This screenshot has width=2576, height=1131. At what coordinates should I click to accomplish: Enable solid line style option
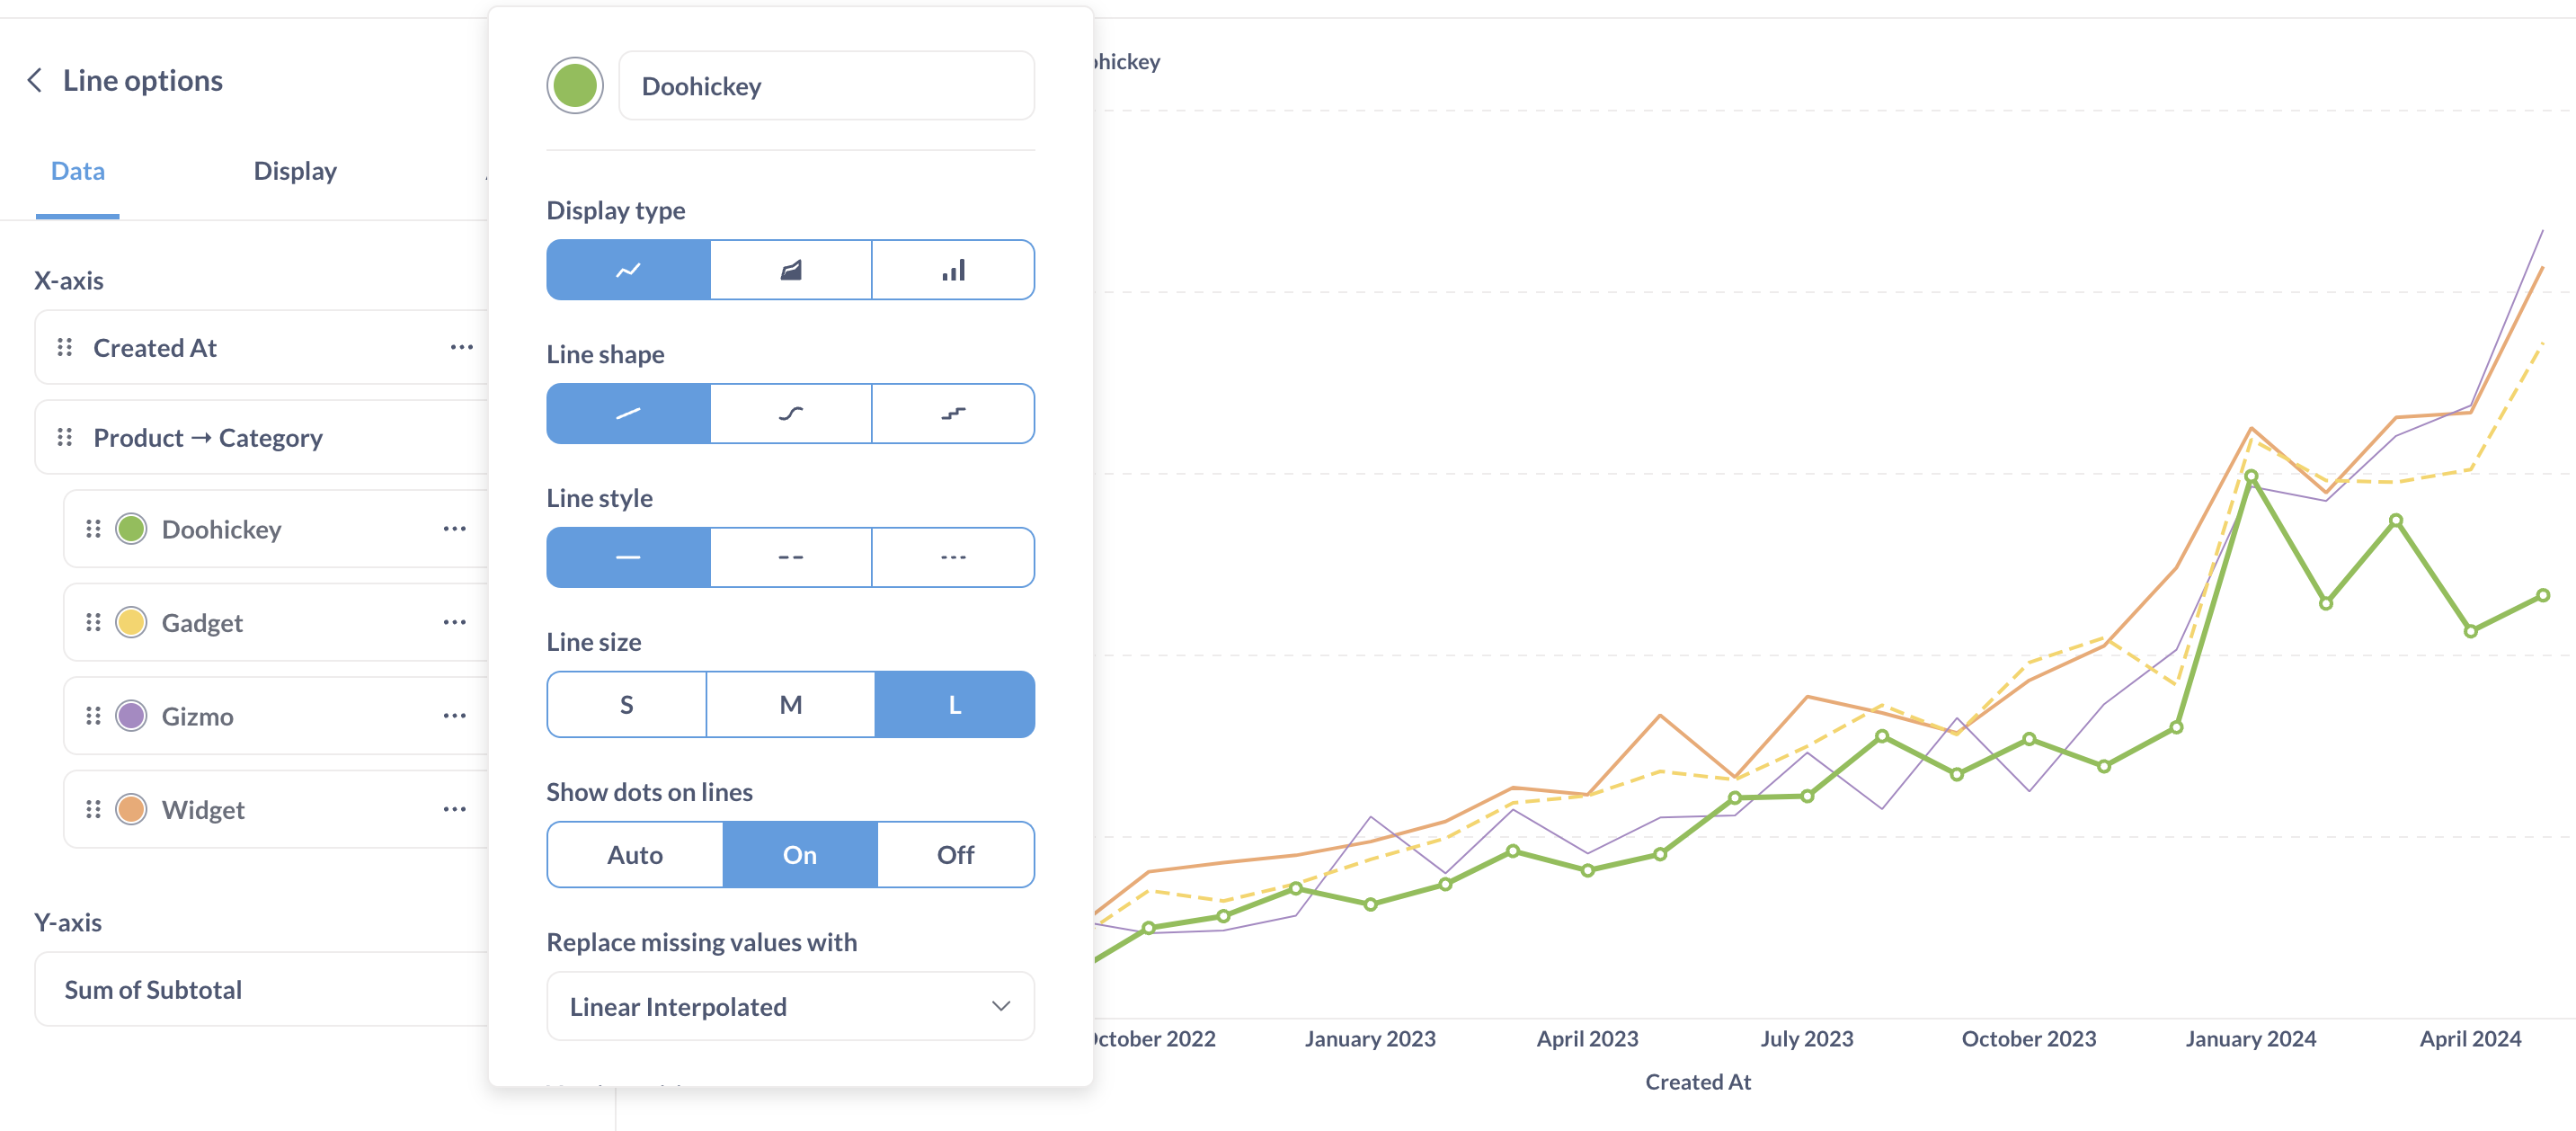click(x=627, y=557)
